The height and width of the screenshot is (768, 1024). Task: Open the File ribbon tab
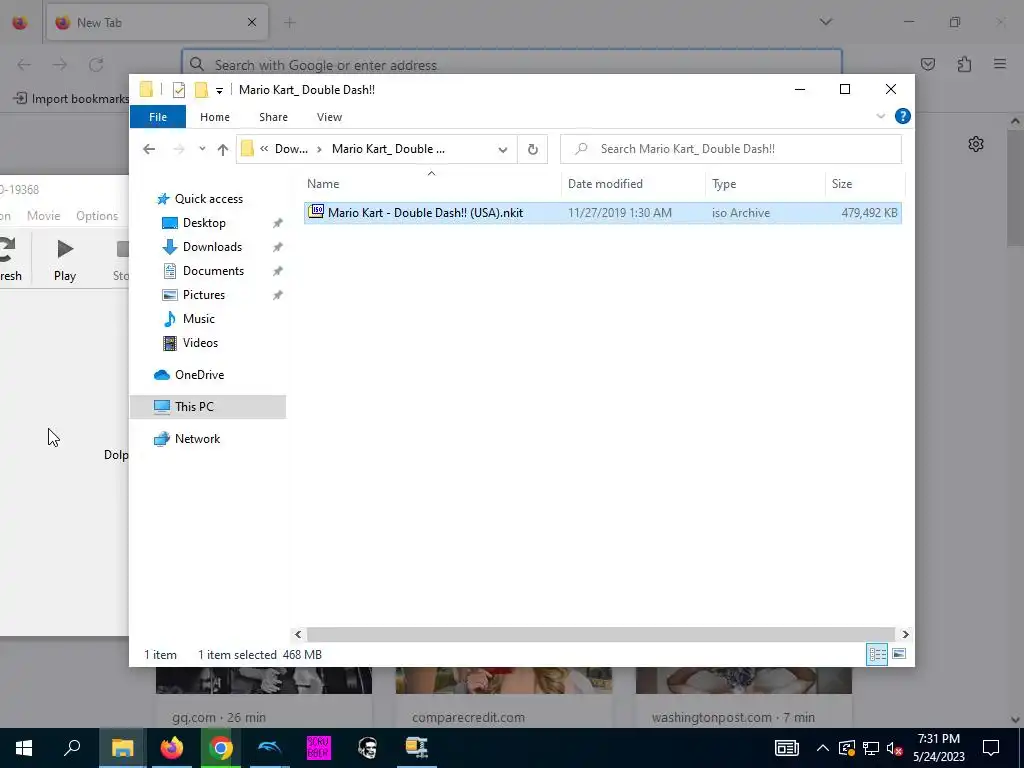[x=157, y=117]
